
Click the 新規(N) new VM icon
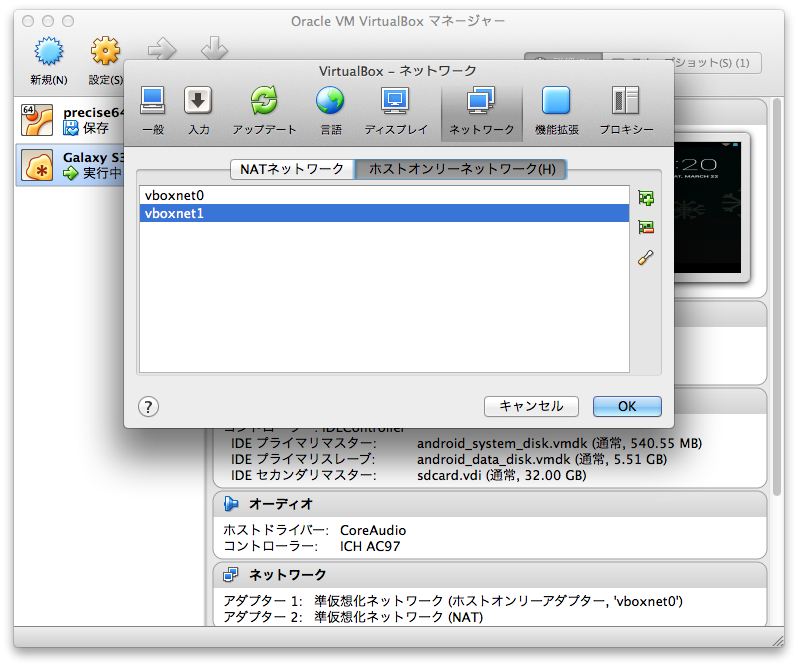[x=49, y=51]
